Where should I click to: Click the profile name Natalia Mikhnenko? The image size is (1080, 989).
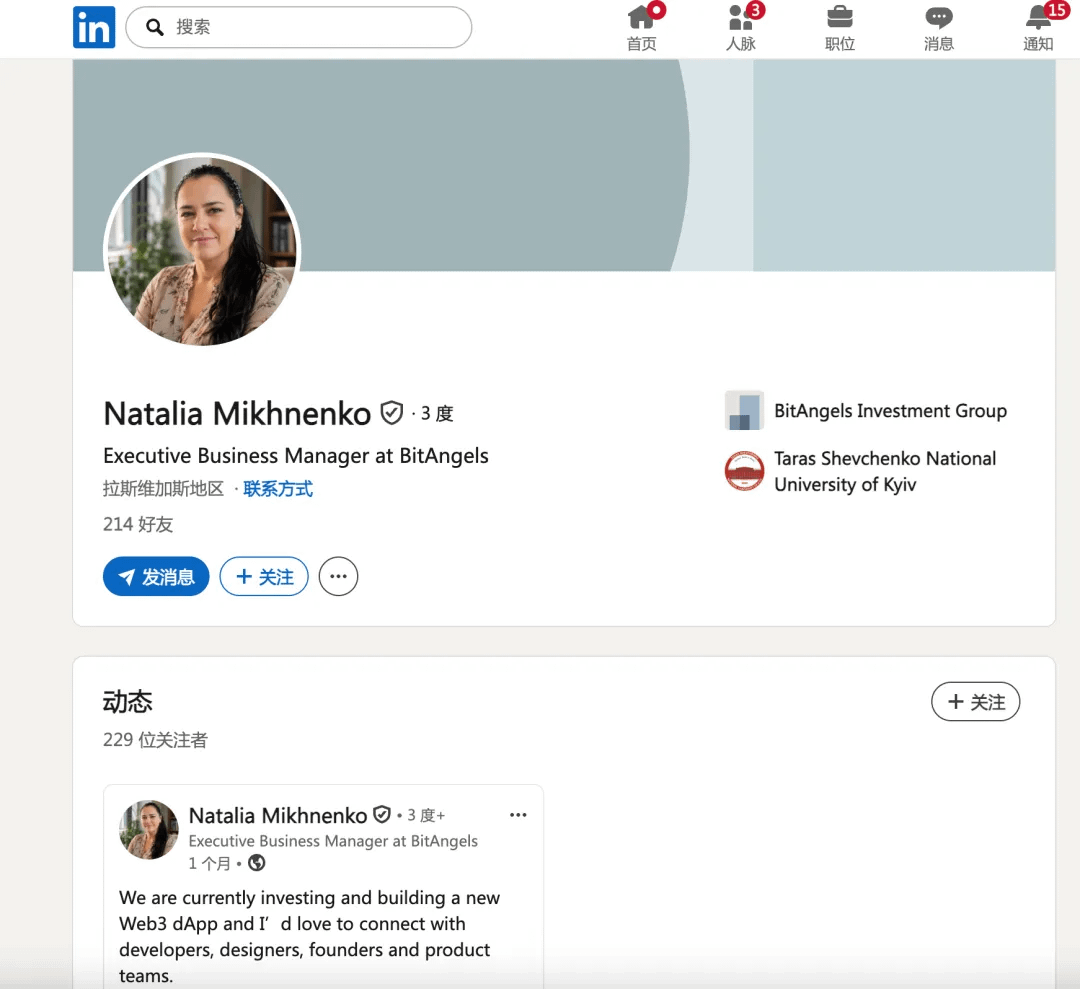[237, 414]
